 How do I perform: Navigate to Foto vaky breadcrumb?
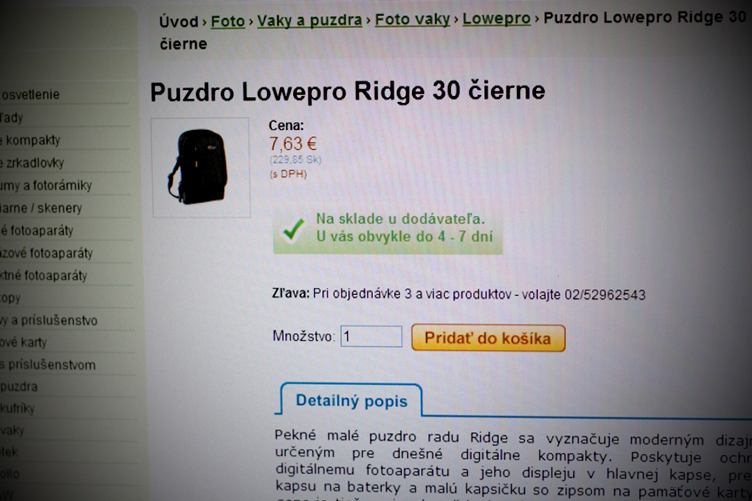412,19
